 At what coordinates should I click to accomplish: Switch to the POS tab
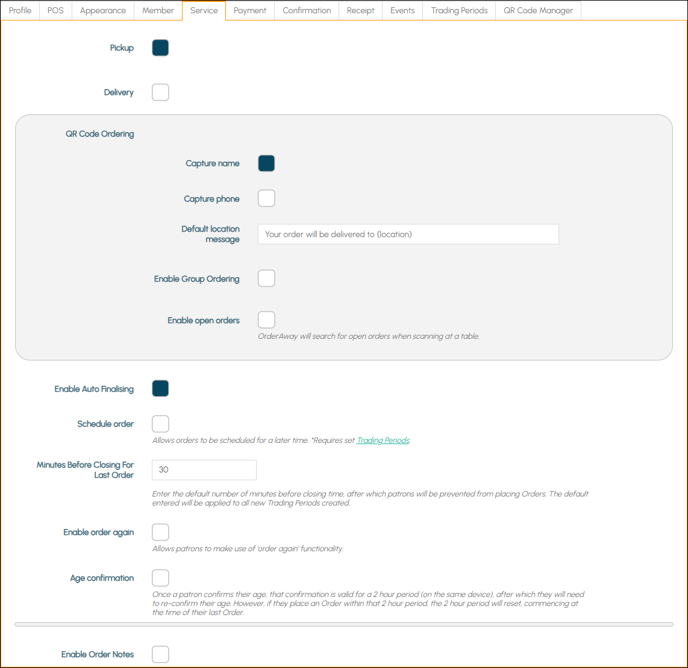(x=56, y=11)
